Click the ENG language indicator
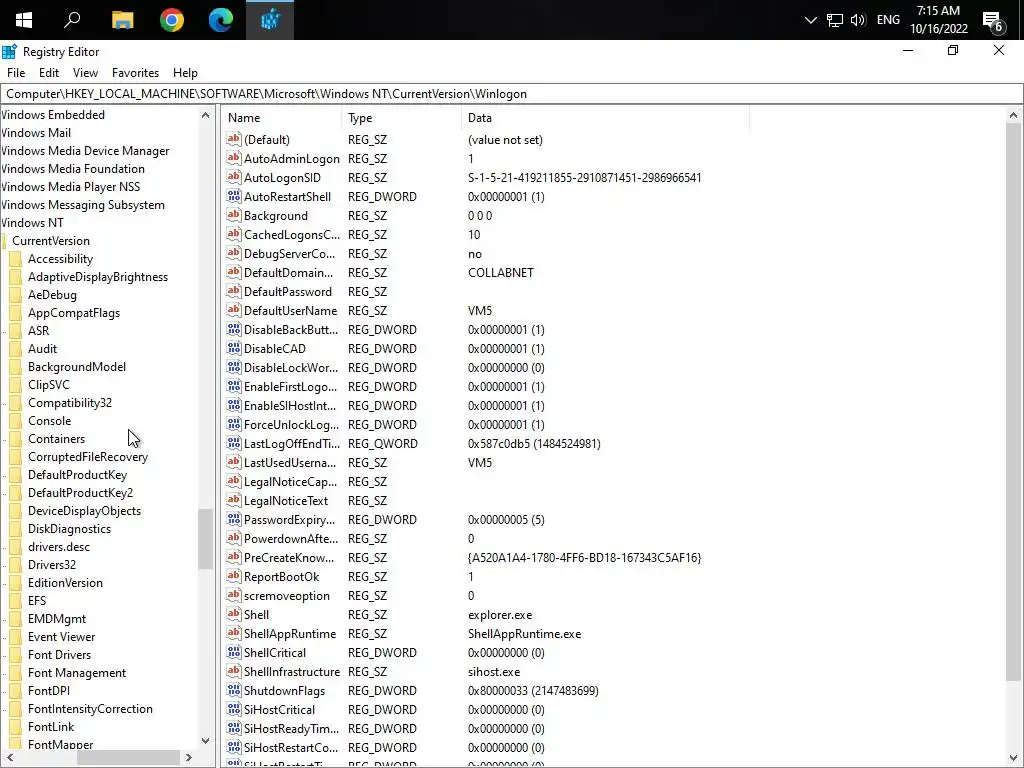Viewport: 1024px width, 768px height. pyautogui.click(x=888, y=20)
